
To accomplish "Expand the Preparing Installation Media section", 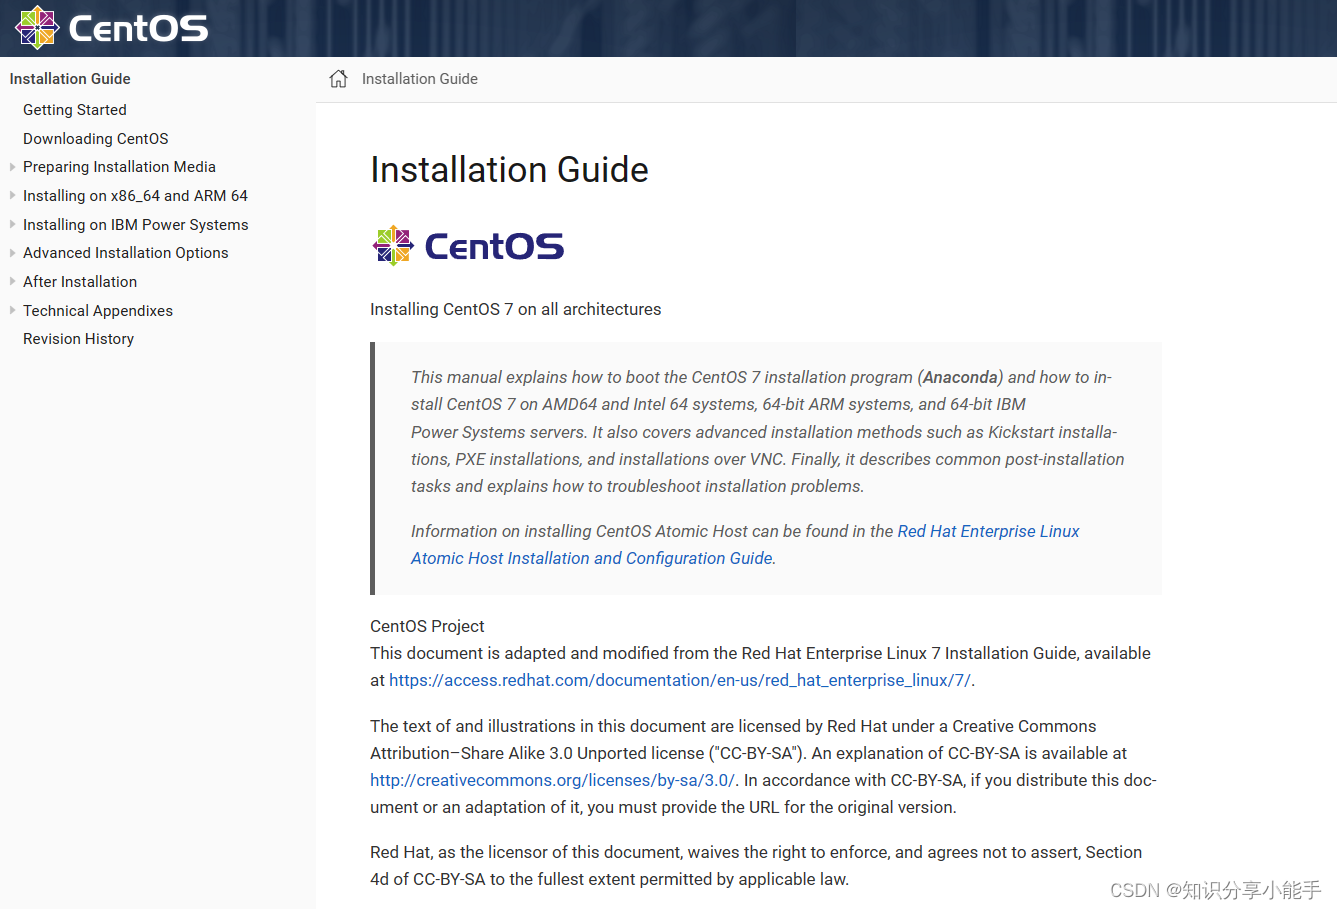I will (x=12, y=167).
